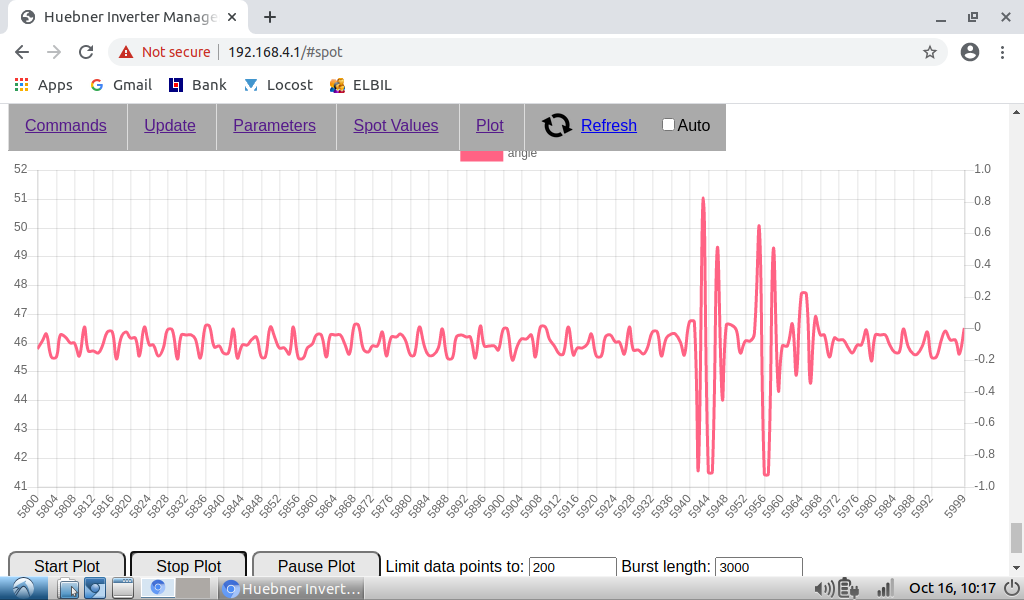The image size is (1024, 600).
Task: Open the system start menu
Action: pyautogui.click(x=22, y=589)
